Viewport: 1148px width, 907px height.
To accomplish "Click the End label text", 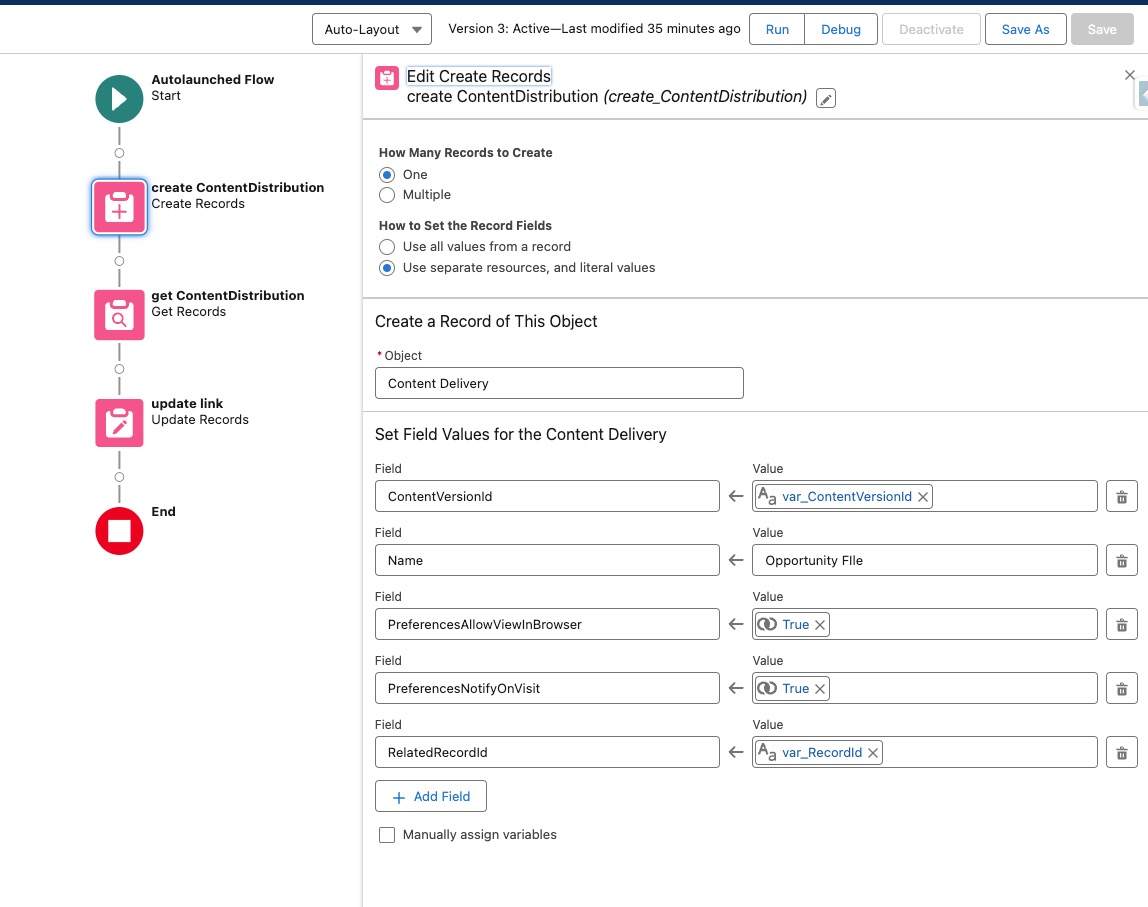I will point(163,512).
